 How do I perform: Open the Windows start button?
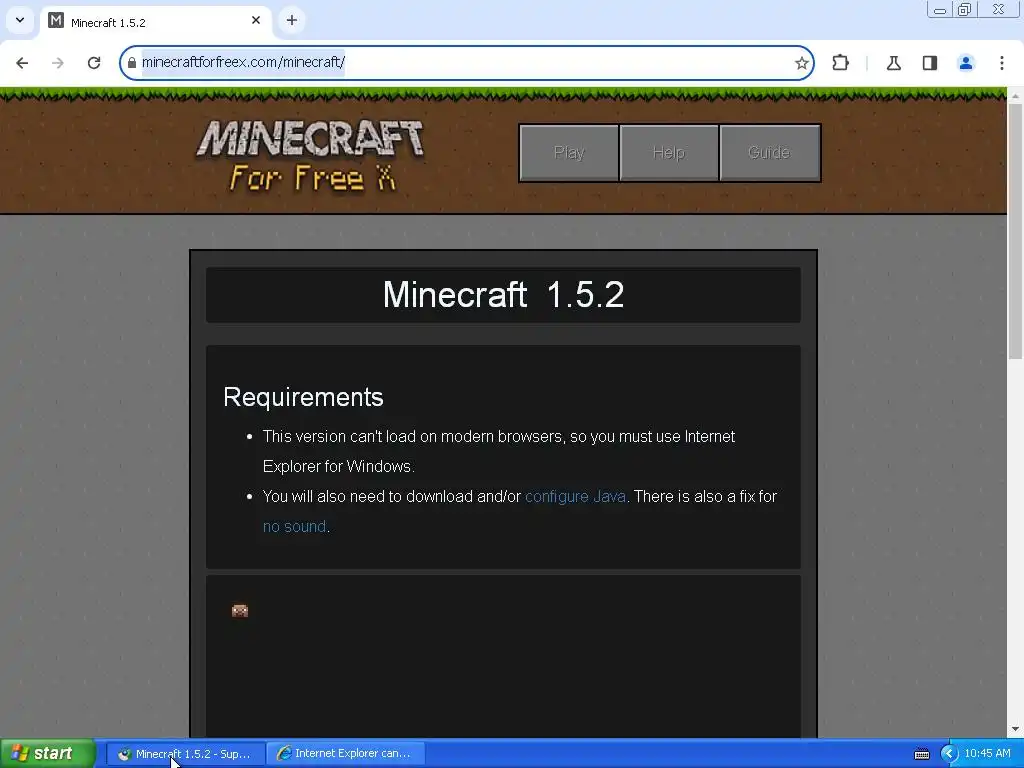point(47,753)
